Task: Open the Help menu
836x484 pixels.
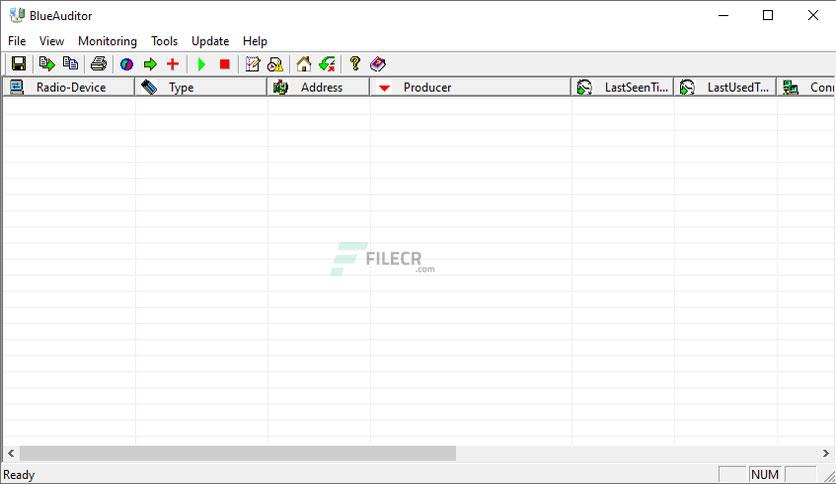Action: (x=255, y=41)
